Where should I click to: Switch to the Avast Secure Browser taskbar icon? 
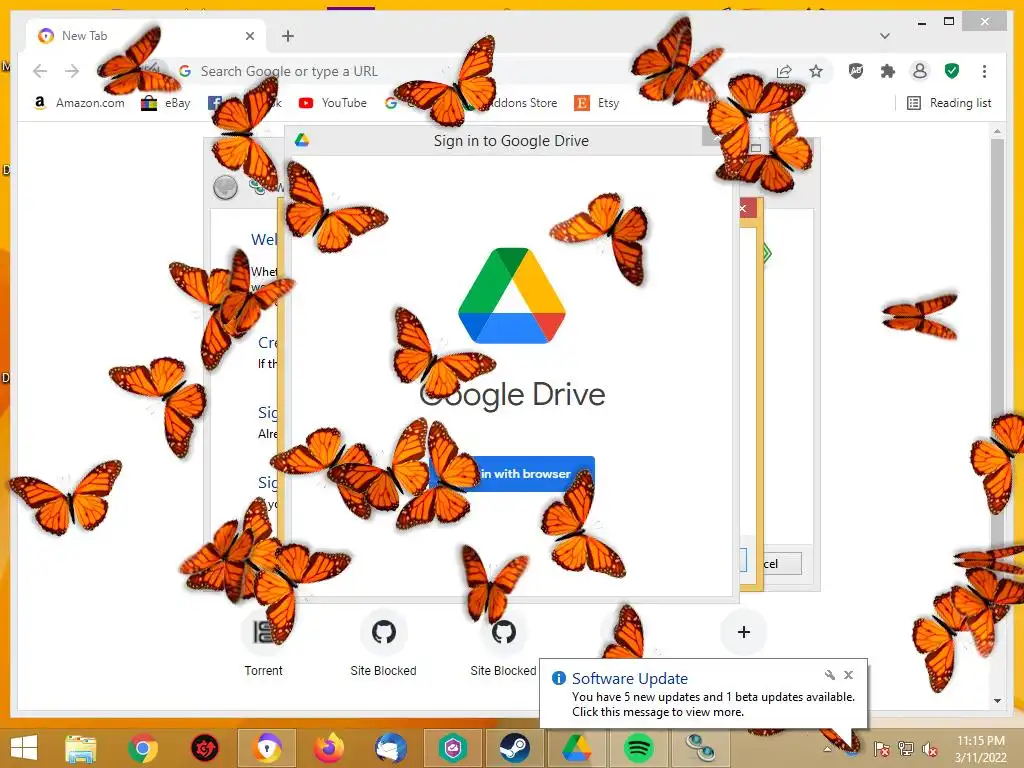pos(267,748)
